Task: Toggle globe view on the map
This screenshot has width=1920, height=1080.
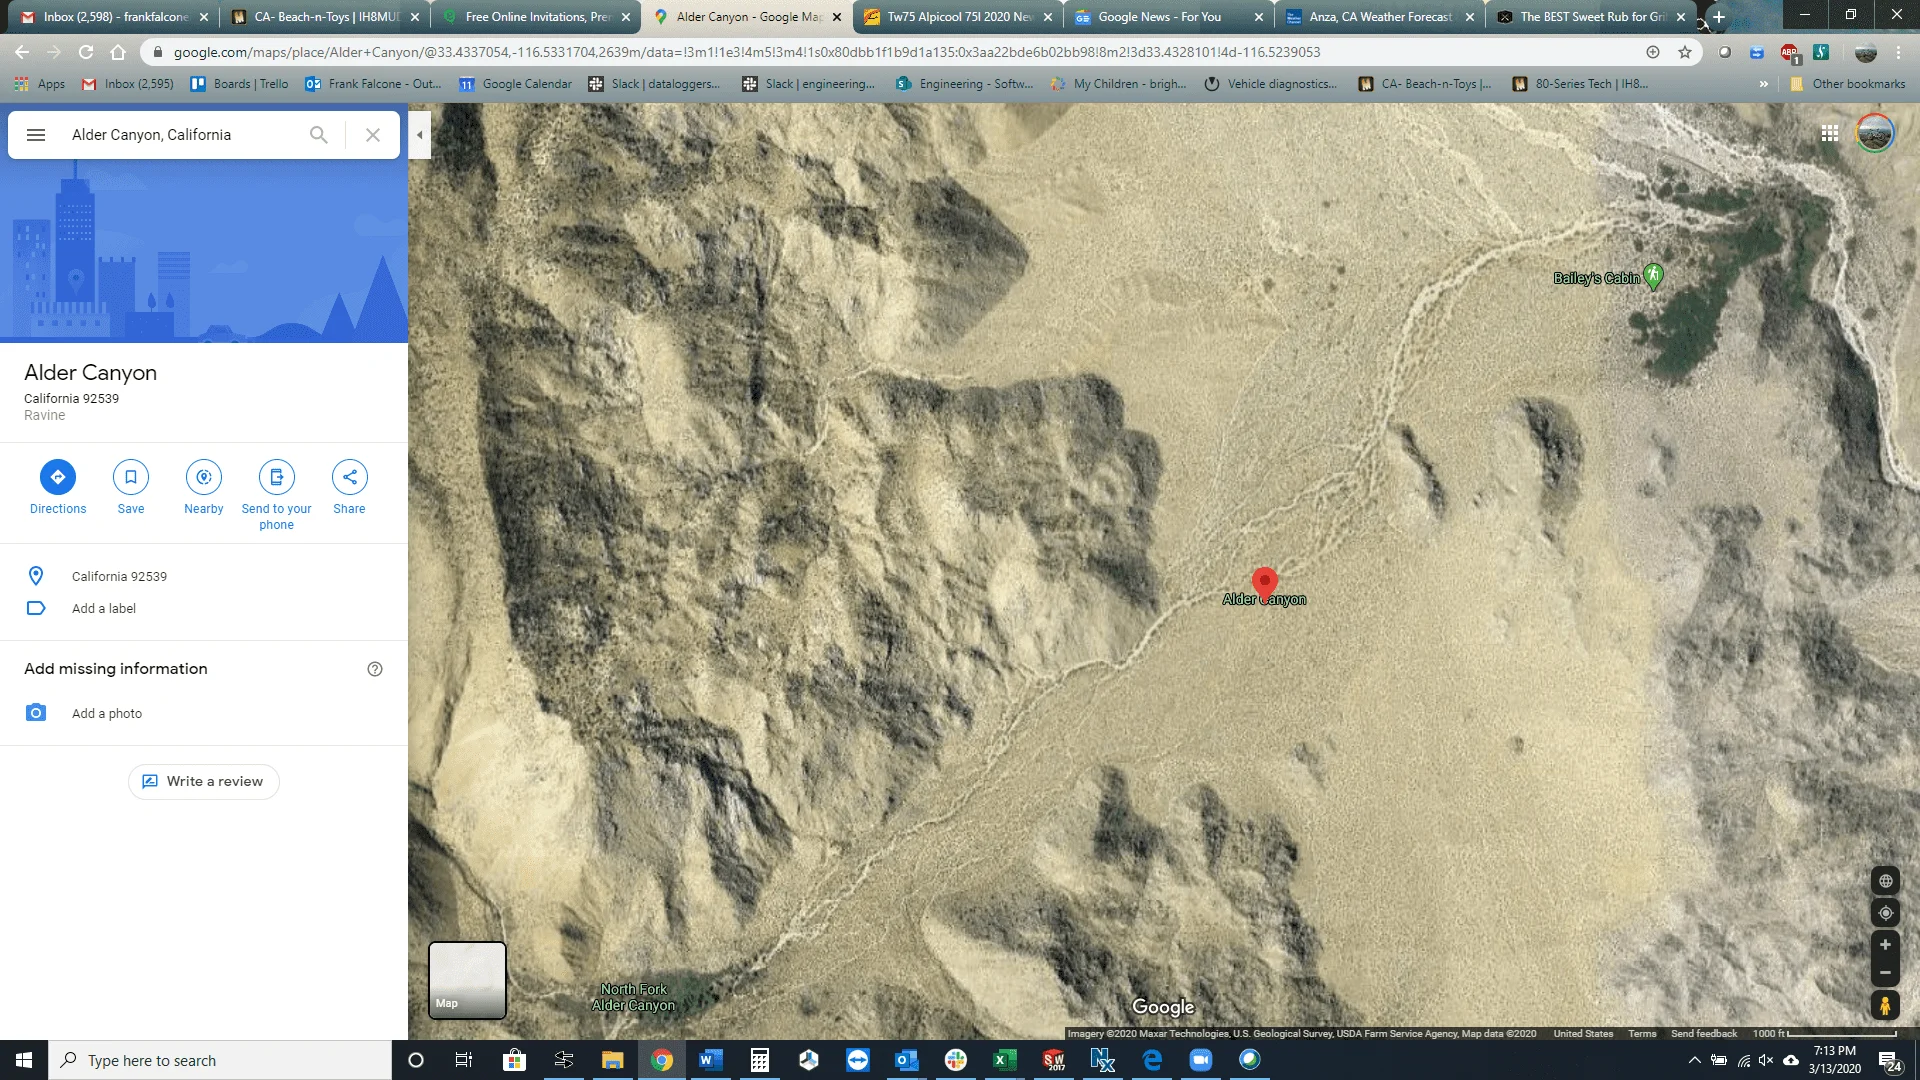Action: coord(1885,881)
